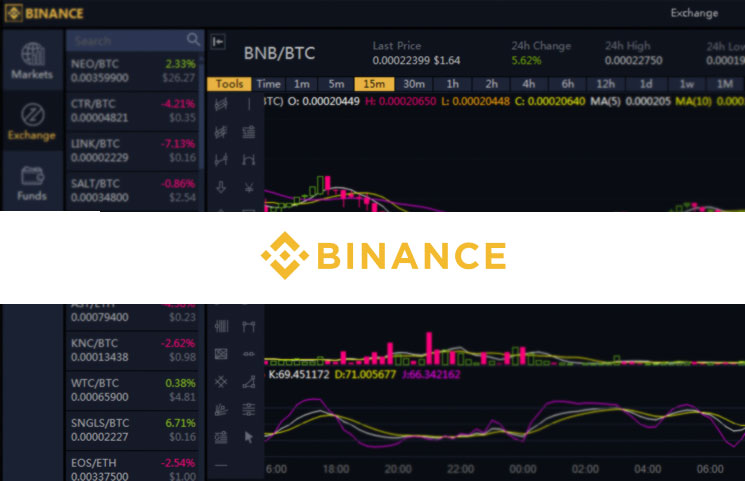
Task: Click the D:71.005677 indicator value
Action: 365,375
